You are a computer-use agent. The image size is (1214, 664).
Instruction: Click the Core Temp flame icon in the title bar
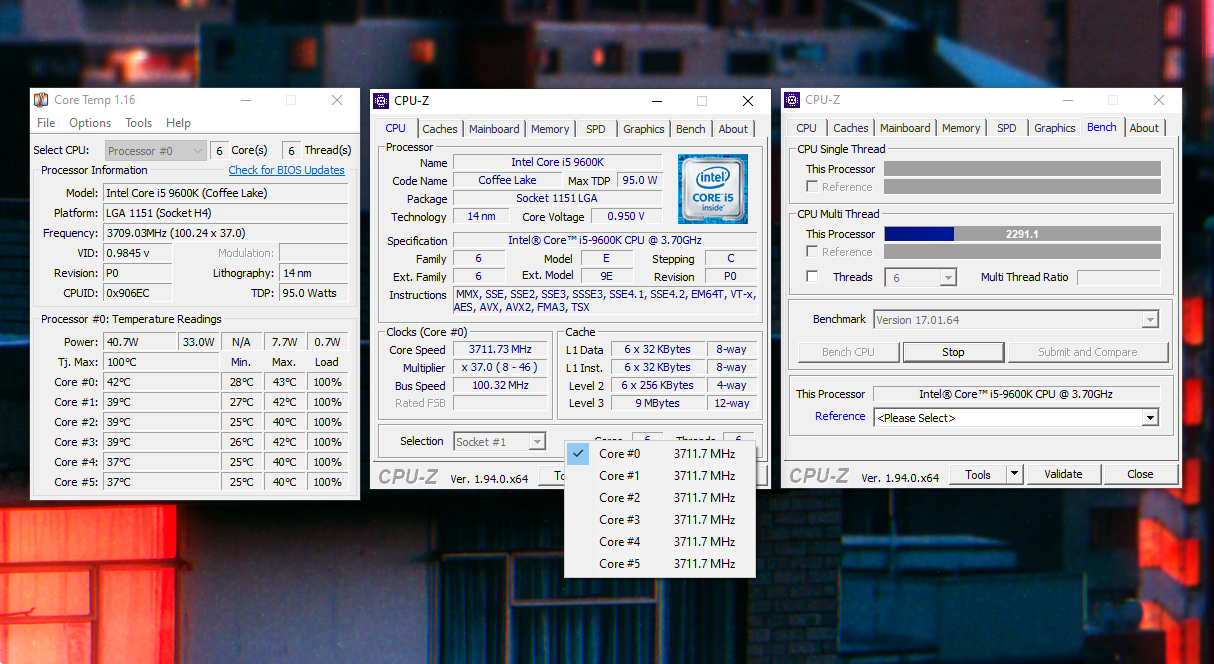(40, 100)
